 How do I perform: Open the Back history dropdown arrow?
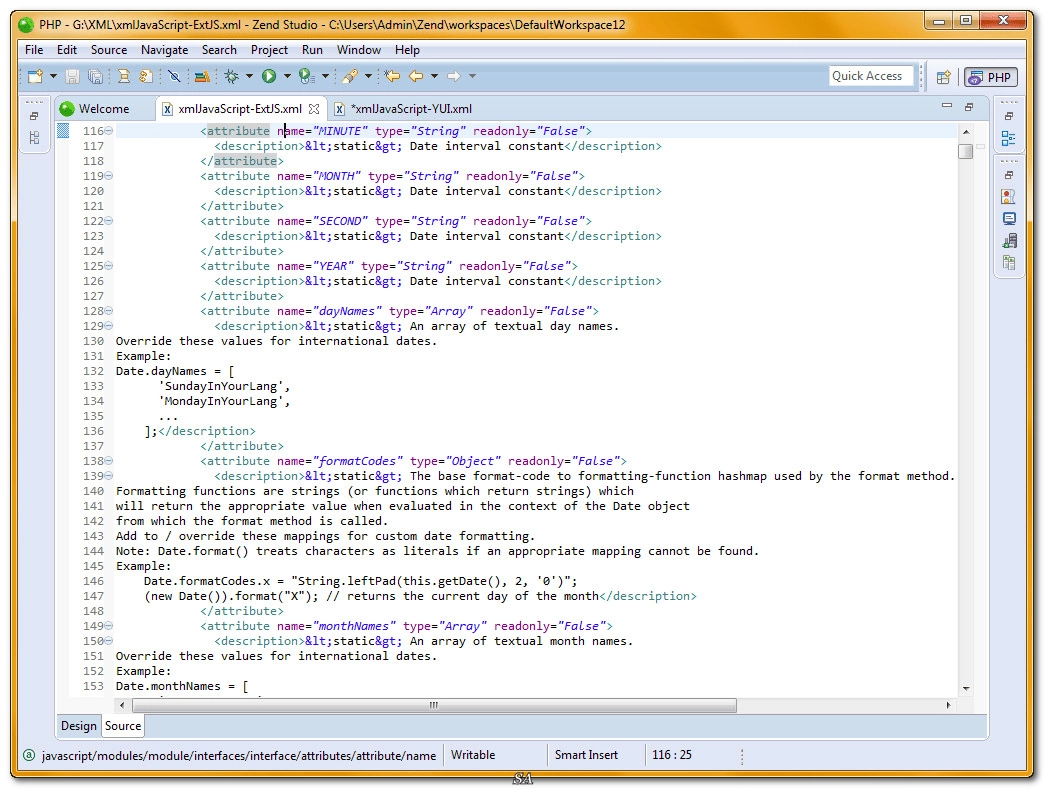tap(435, 77)
